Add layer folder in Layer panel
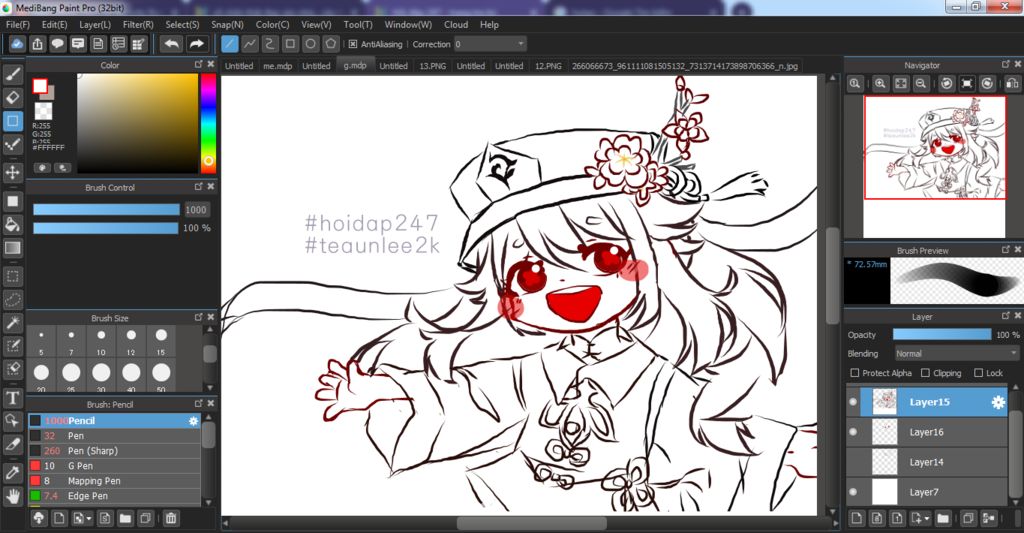Screen dimensions: 1024x533 point(943,518)
